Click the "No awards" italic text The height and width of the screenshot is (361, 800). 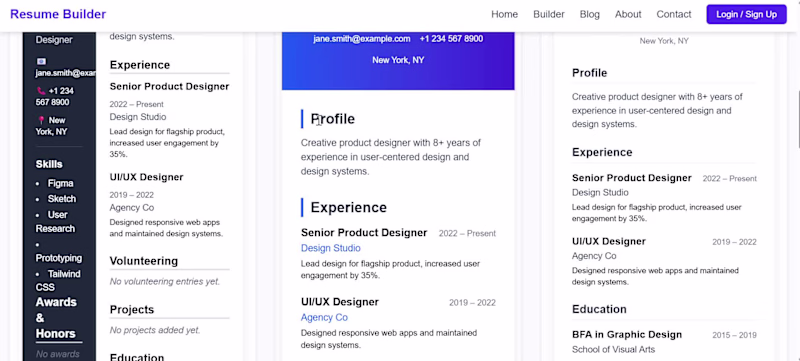[x=58, y=354]
